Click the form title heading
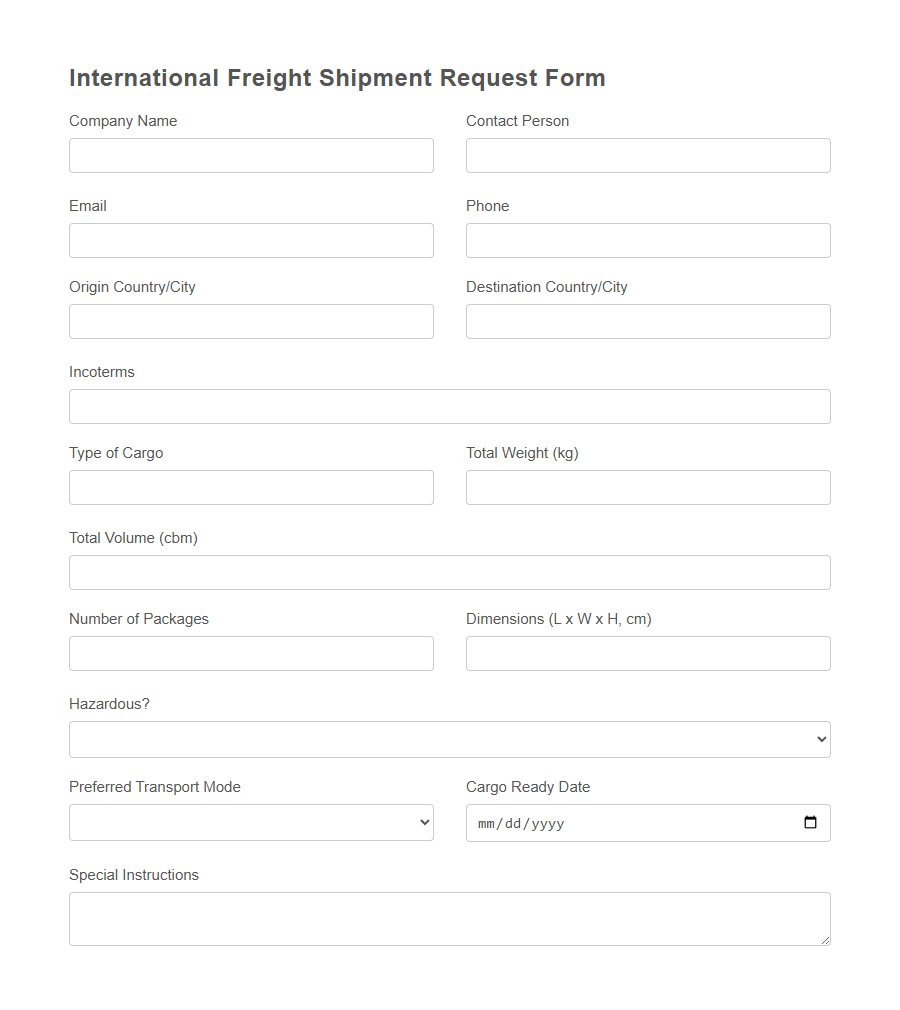The image size is (900, 1010). click(337, 78)
